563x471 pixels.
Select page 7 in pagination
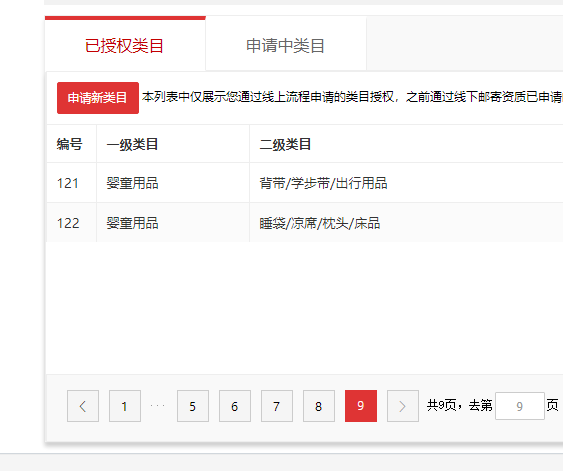(x=277, y=406)
